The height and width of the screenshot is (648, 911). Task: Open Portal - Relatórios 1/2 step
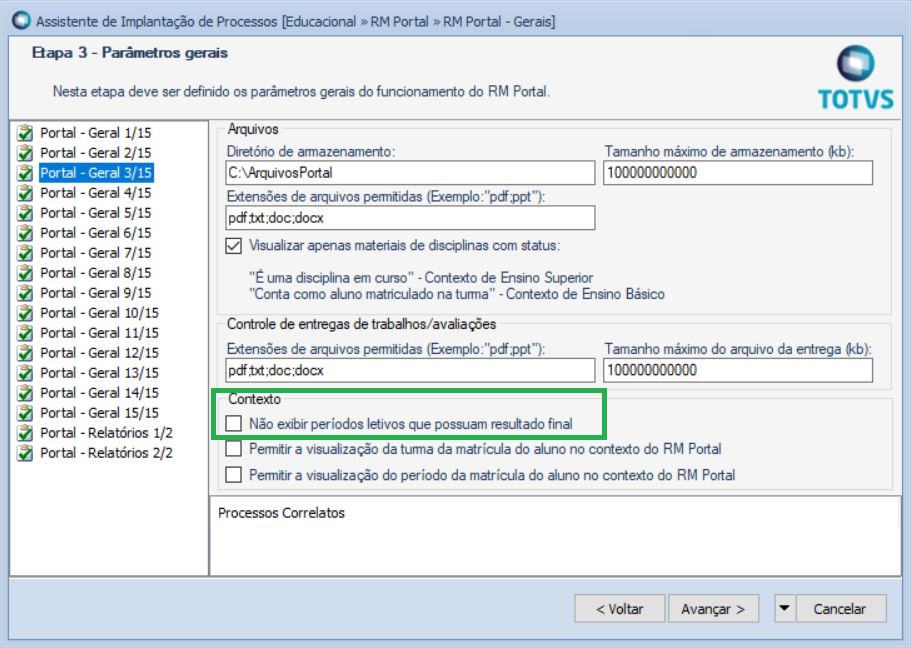pos(106,433)
